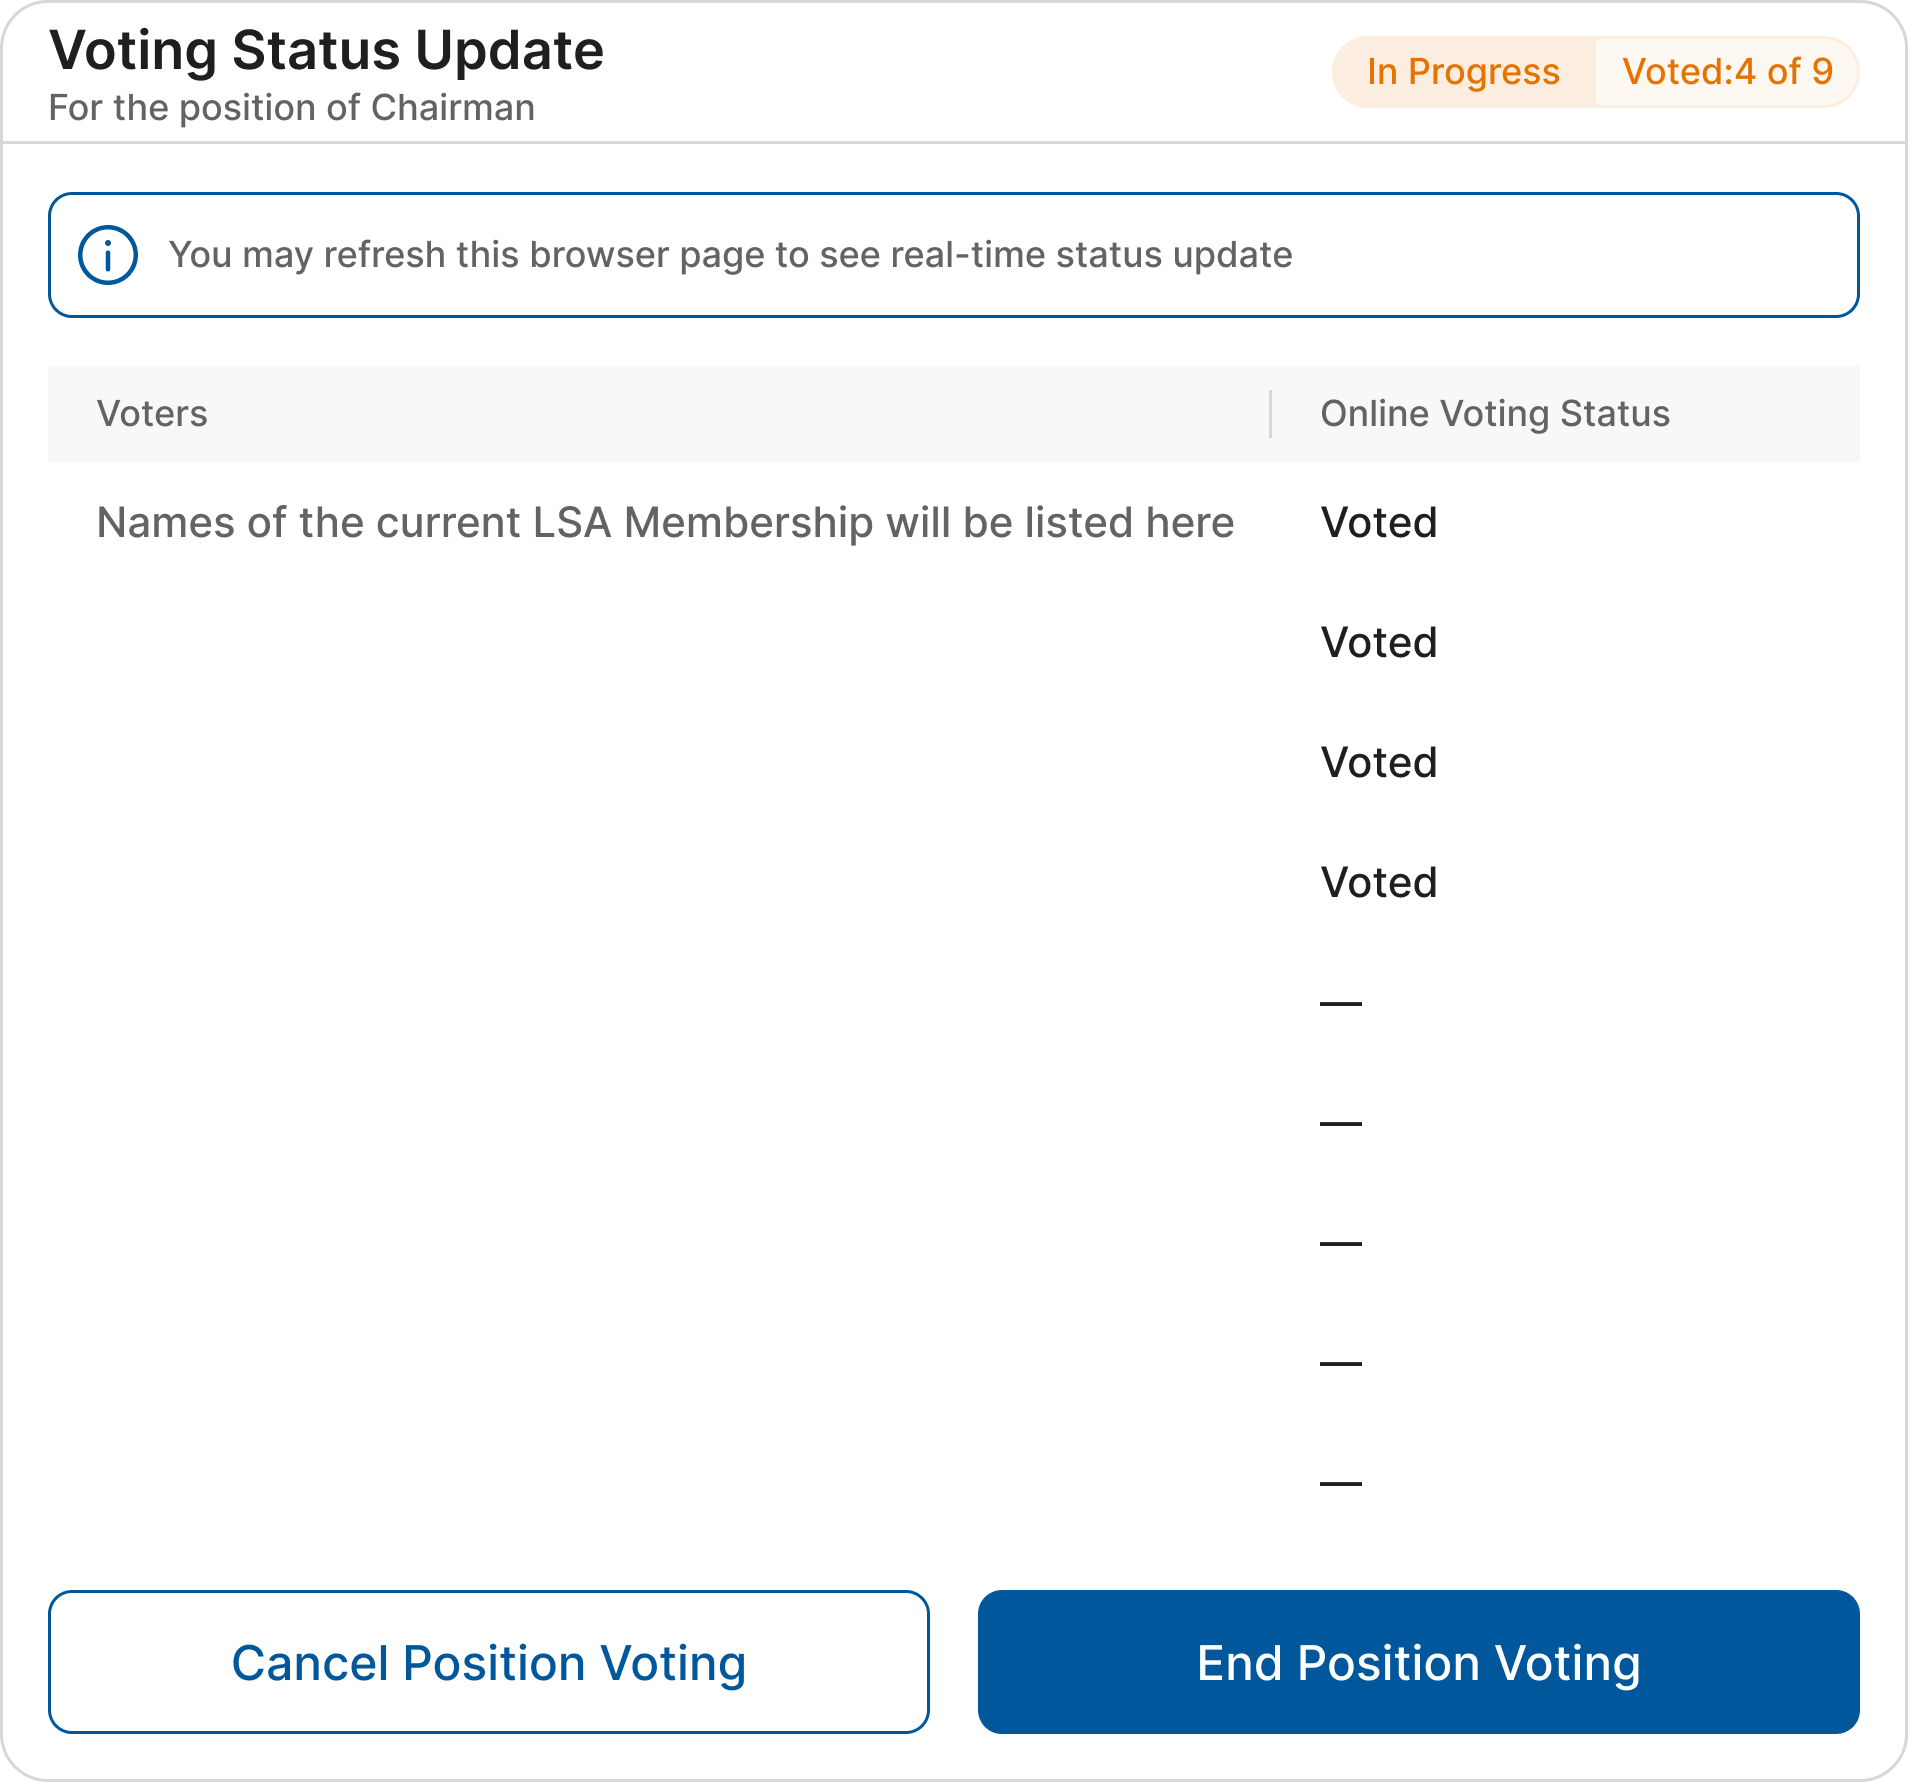Click the second dash pending status
The height and width of the screenshot is (1782, 1908).
tap(1341, 1123)
